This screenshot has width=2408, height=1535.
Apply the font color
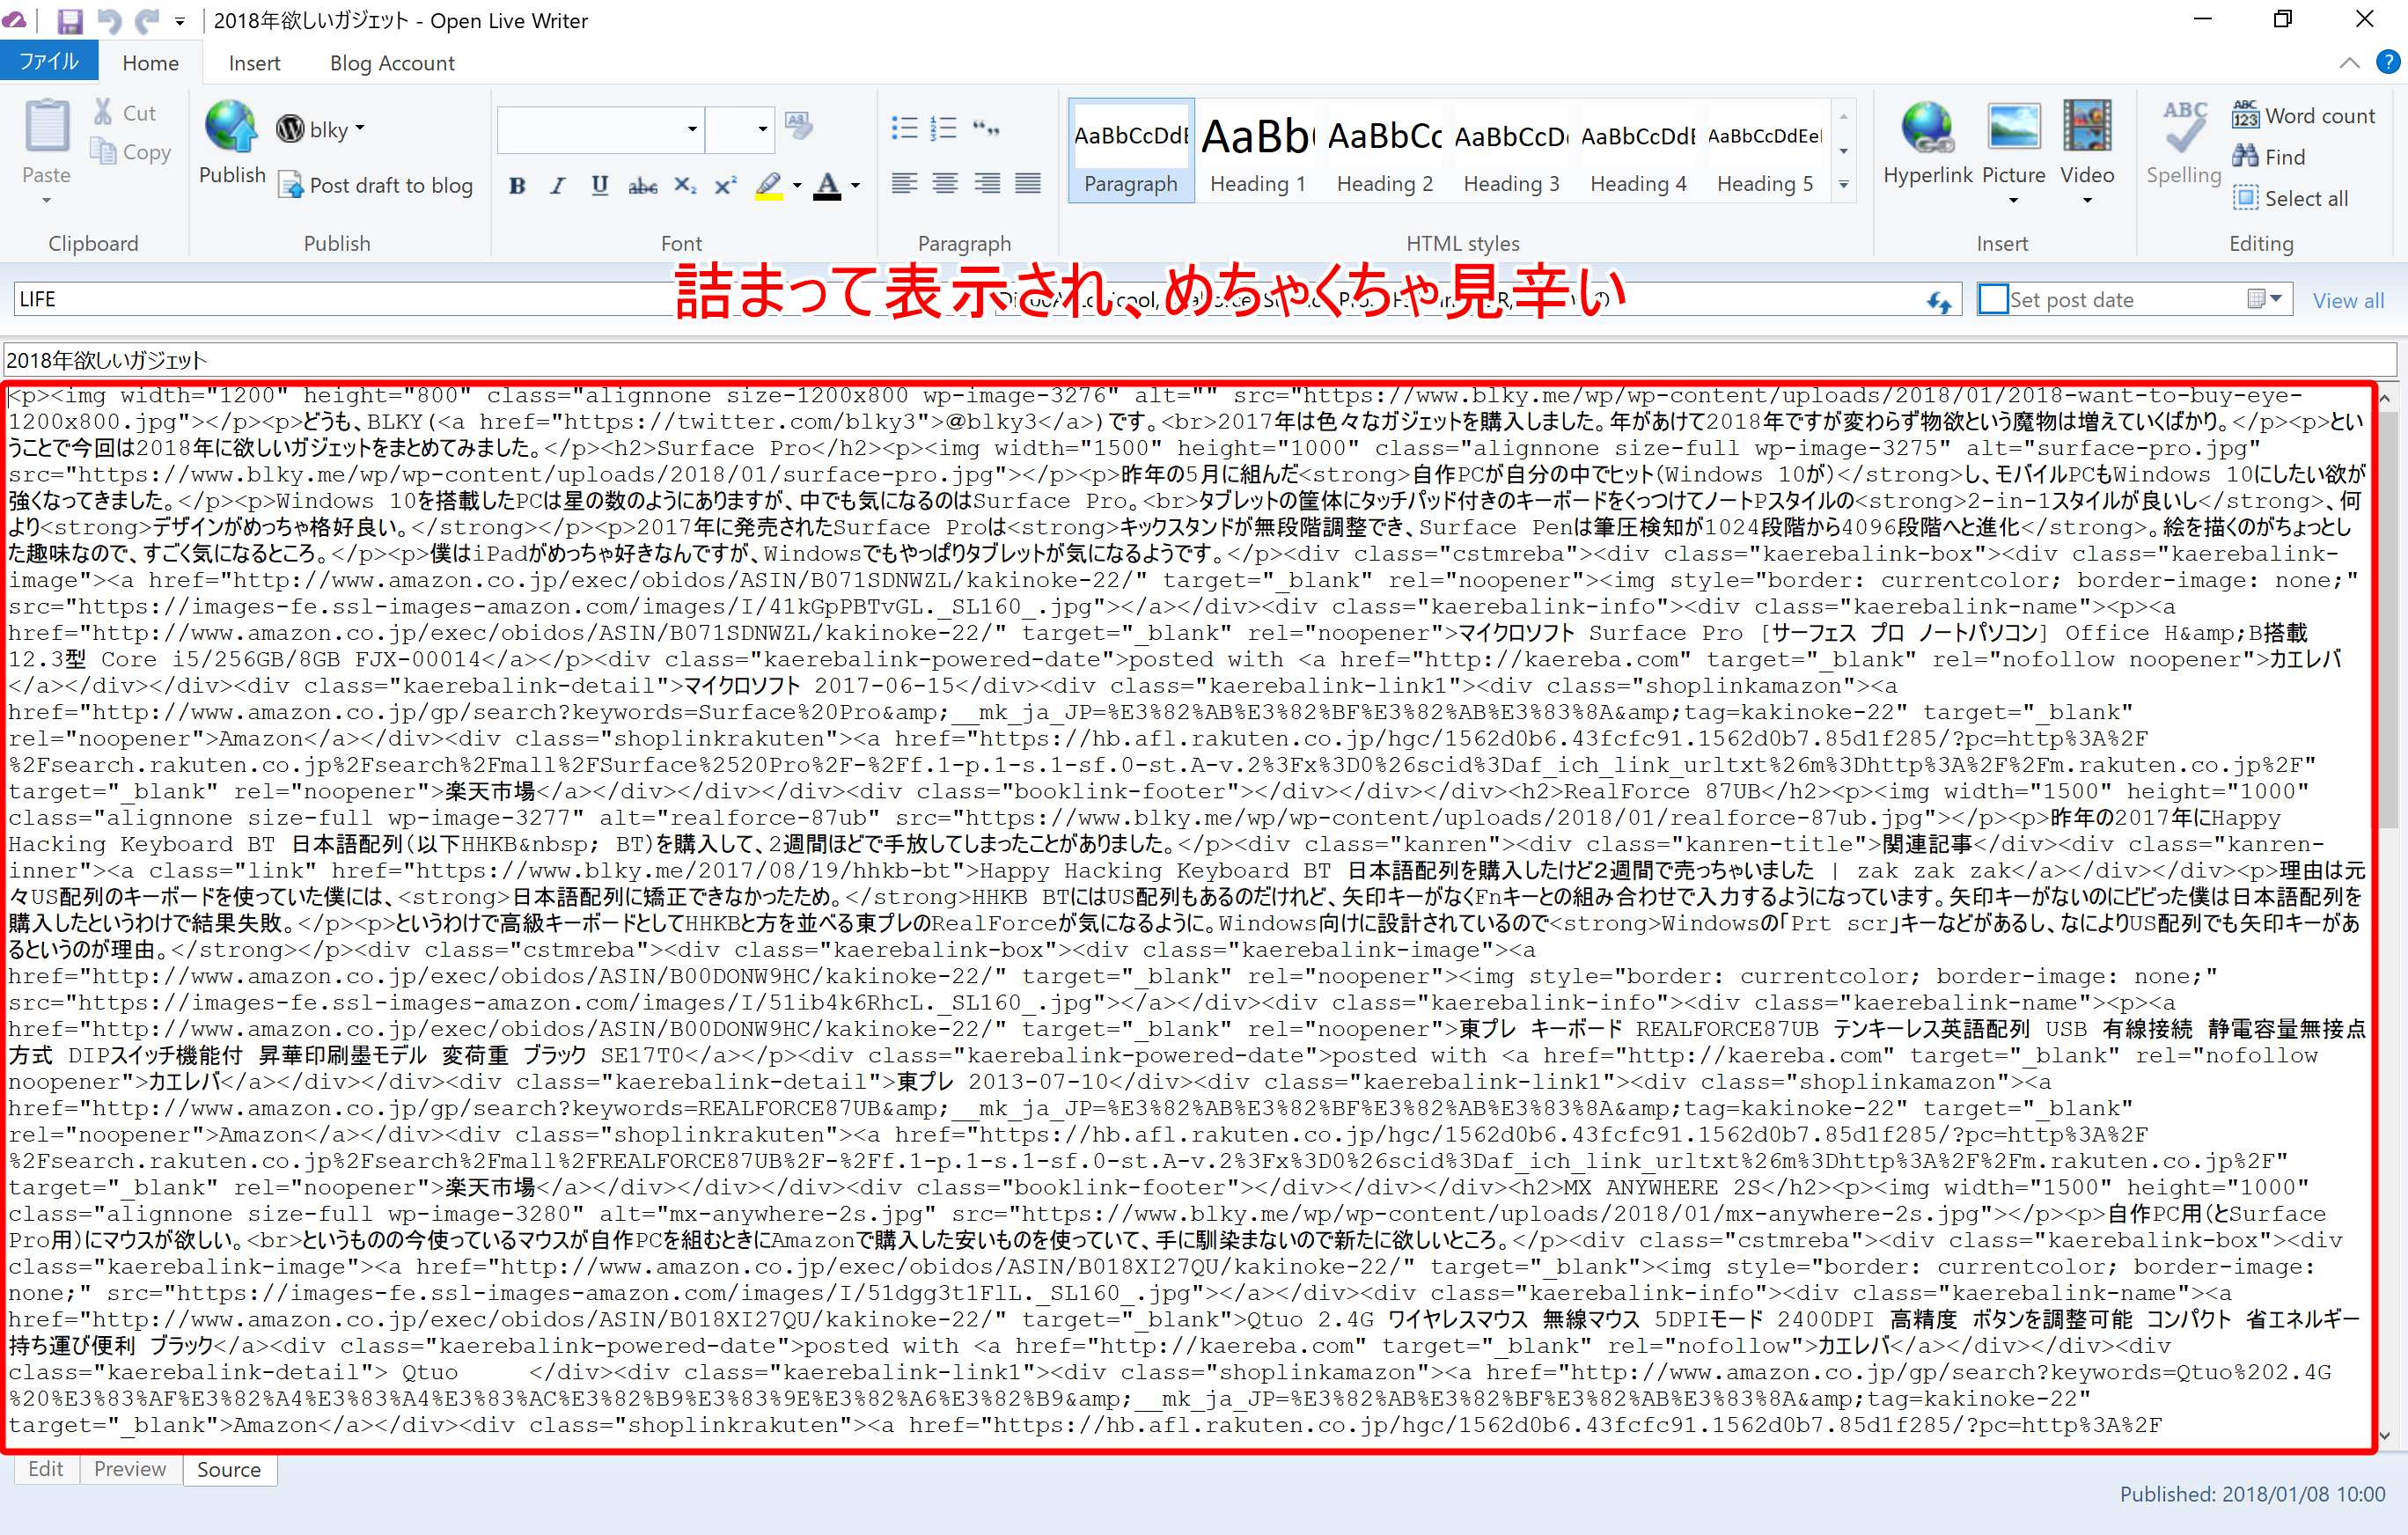click(827, 185)
